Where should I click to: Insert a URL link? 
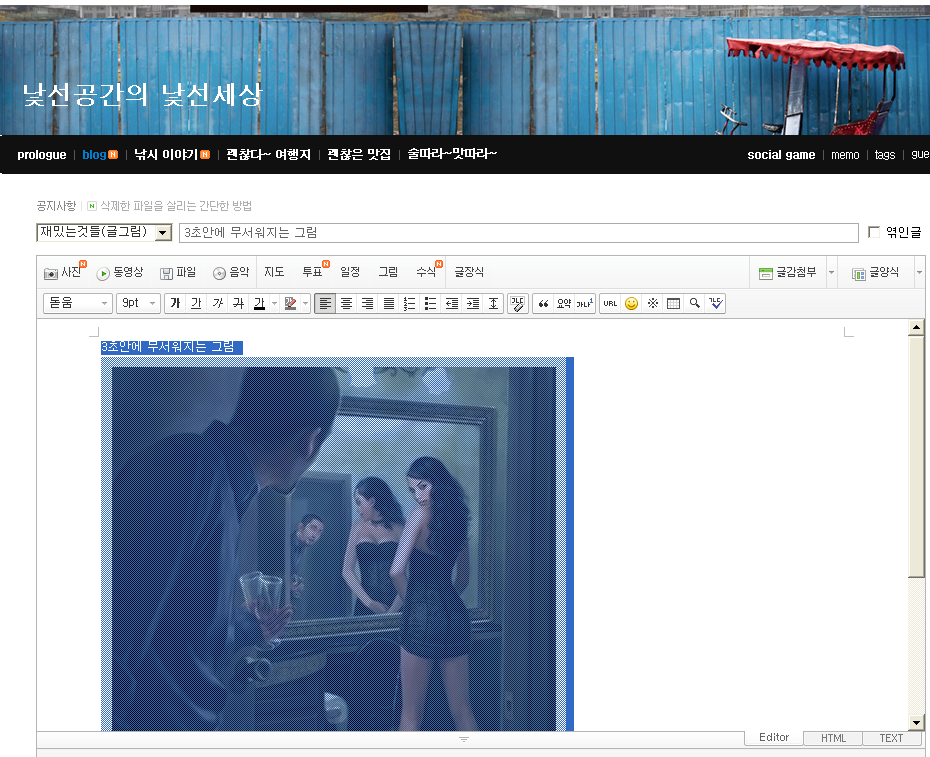pos(610,303)
